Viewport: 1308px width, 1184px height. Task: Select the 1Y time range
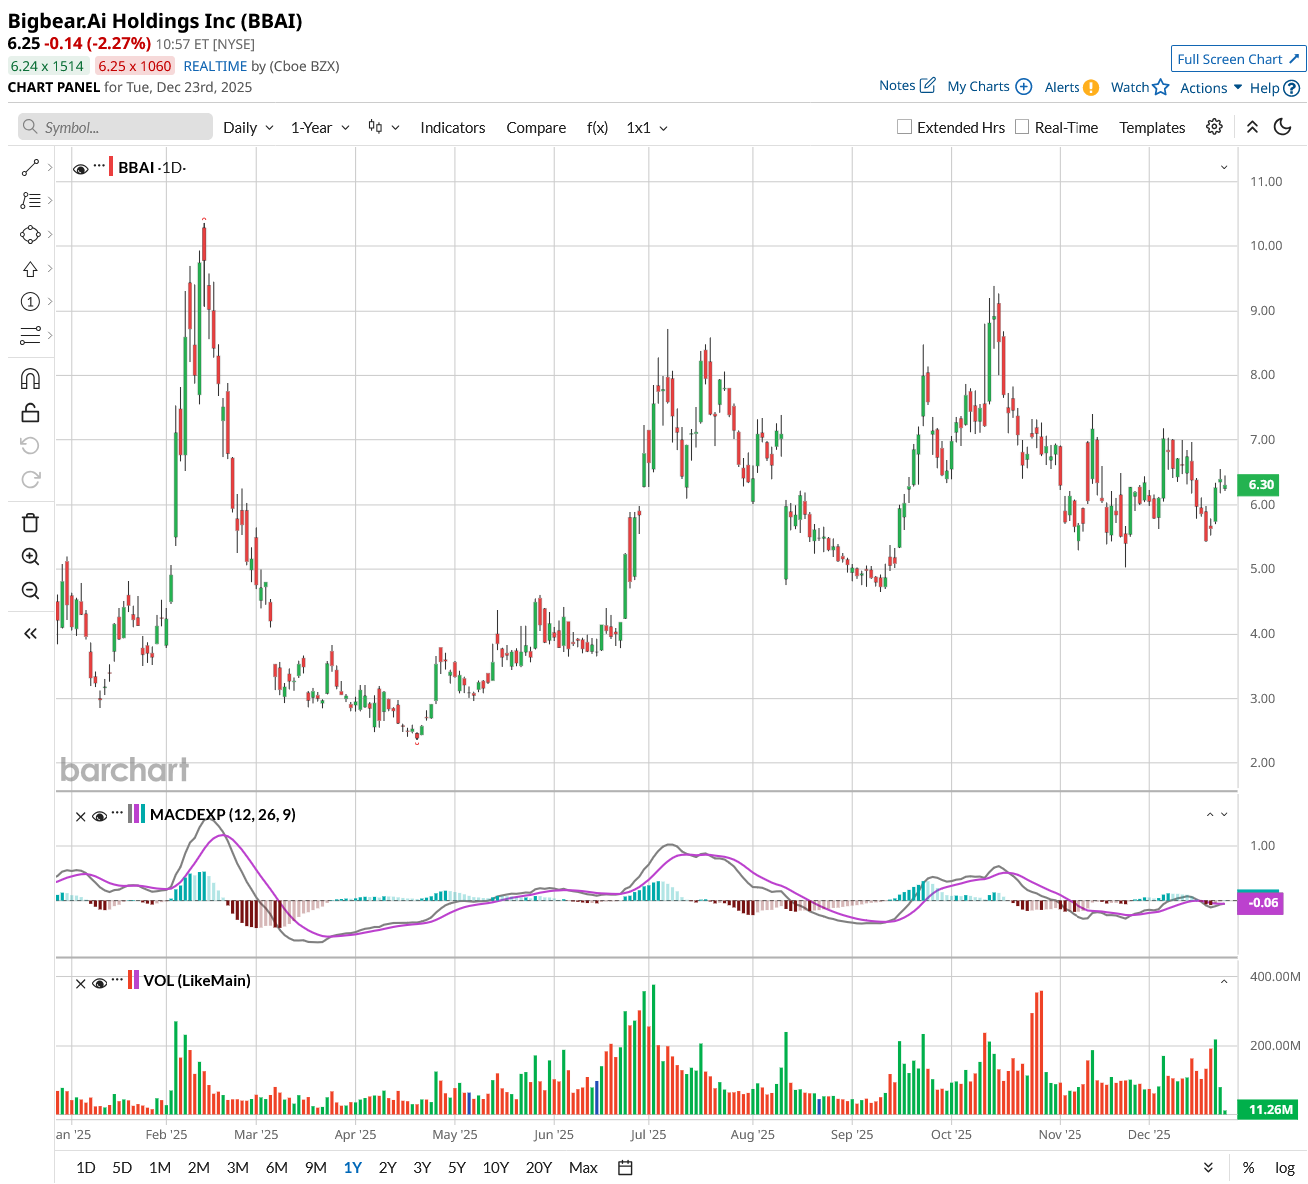(x=353, y=1167)
